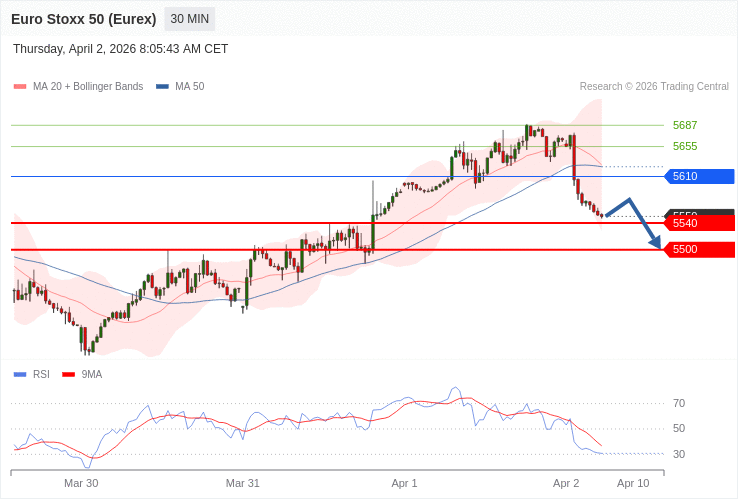Click the blue 5610 pivot price tag
This screenshot has width=738, height=500.
pyautogui.click(x=699, y=177)
